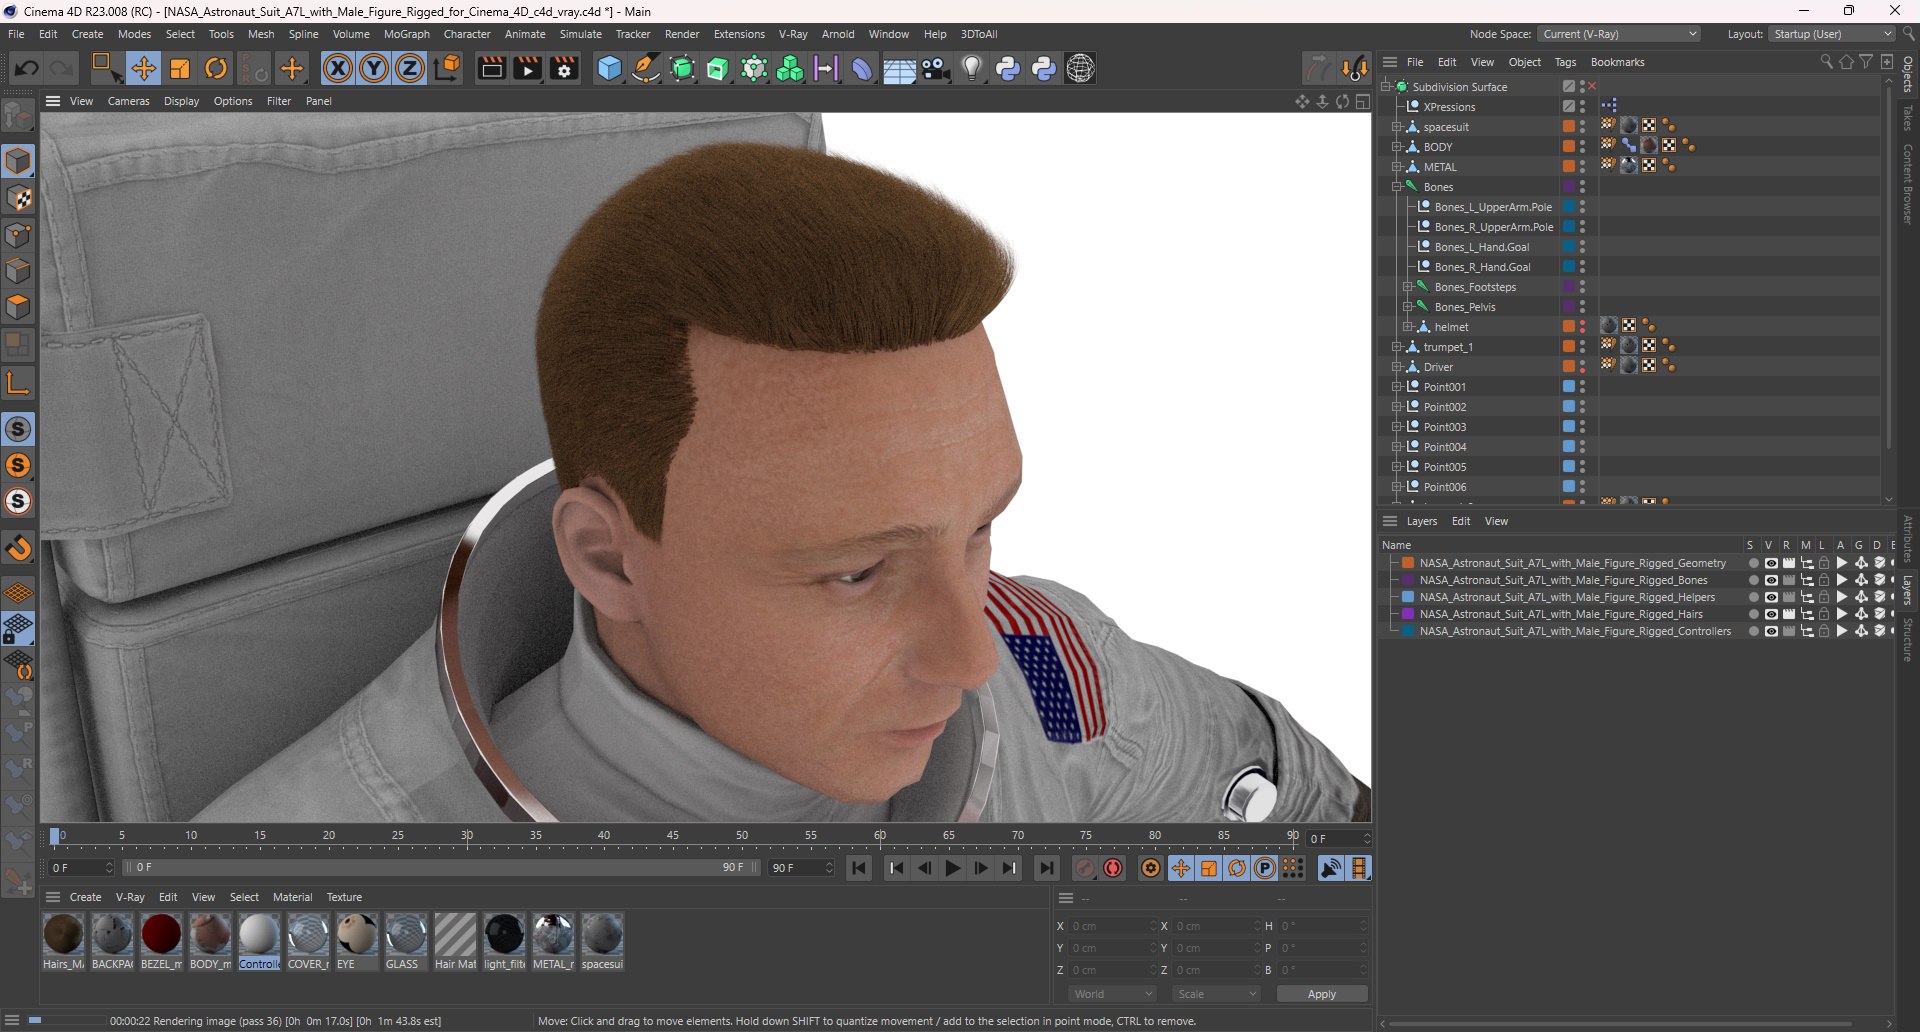Select the Move tool icon
1920x1032 pixels.
[x=144, y=68]
